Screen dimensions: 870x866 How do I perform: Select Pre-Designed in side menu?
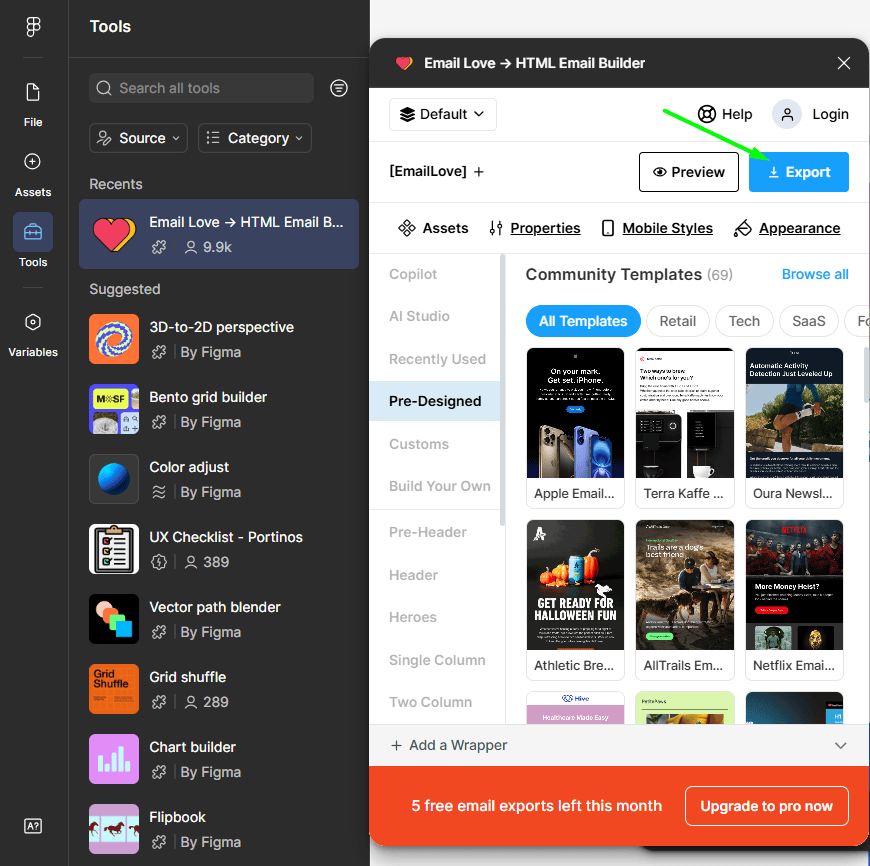434,401
